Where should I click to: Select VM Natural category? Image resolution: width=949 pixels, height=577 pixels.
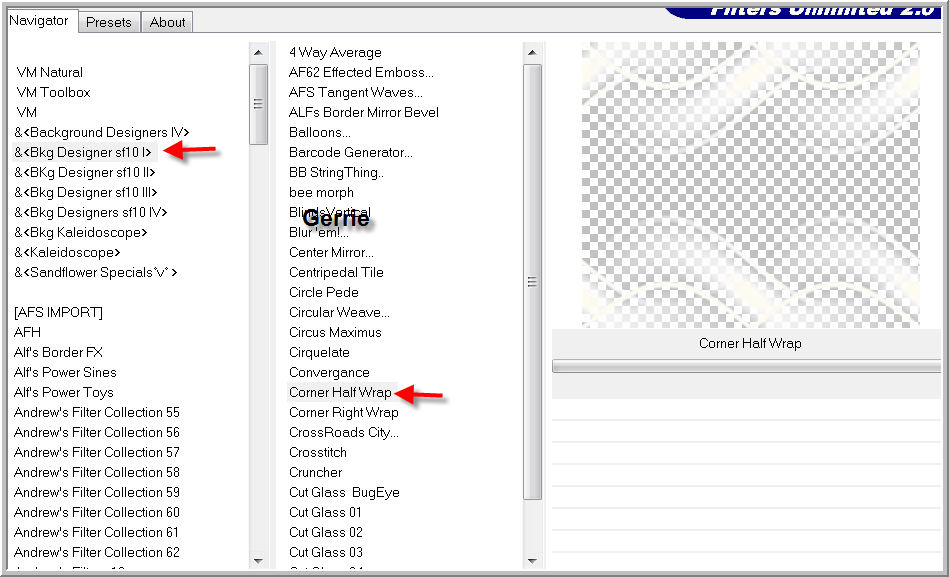50,73
